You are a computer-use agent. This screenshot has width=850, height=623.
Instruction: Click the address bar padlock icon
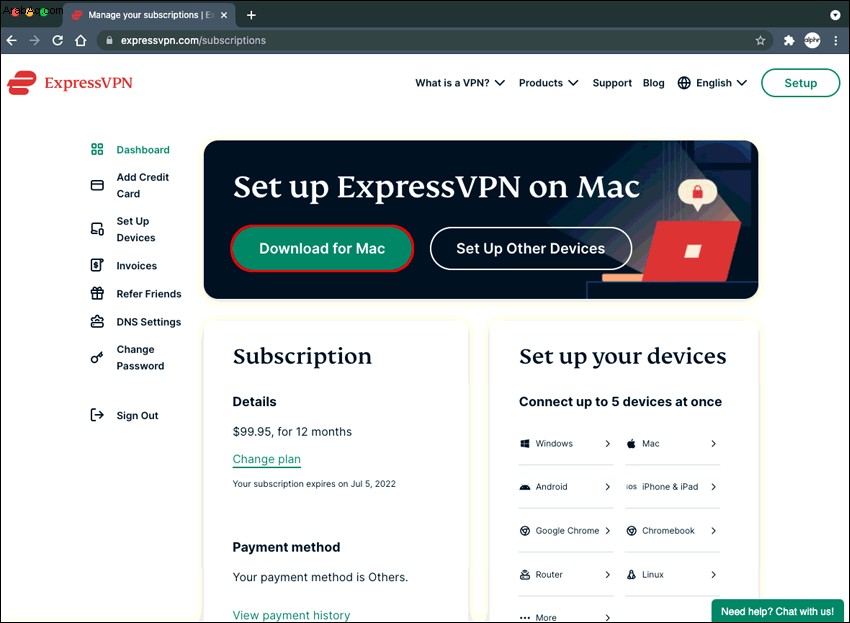pyautogui.click(x=109, y=41)
